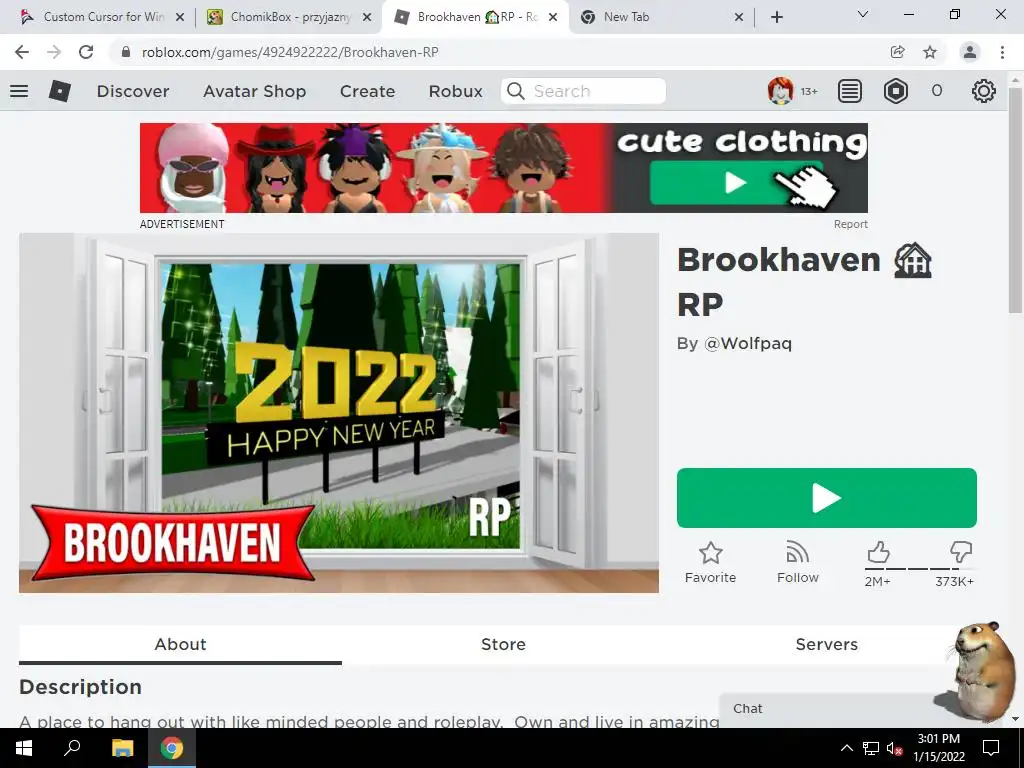
Task: Open the taskbar clock and date
Action: [938, 748]
